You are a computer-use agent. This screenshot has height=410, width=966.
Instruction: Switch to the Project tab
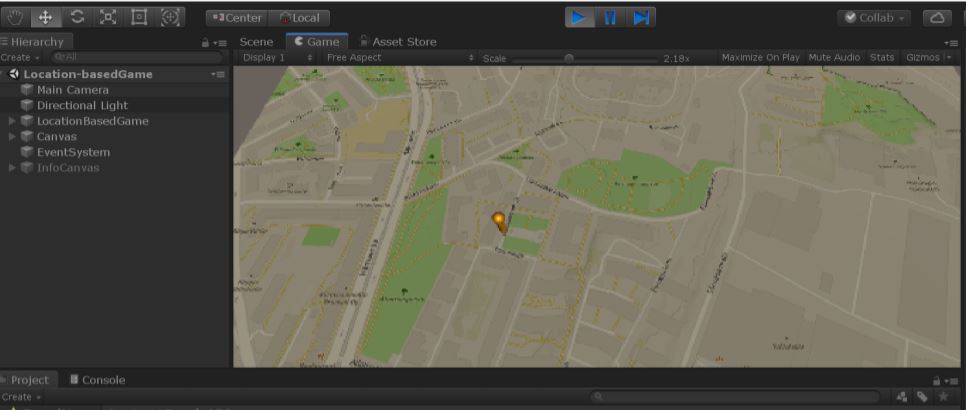click(x=29, y=380)
